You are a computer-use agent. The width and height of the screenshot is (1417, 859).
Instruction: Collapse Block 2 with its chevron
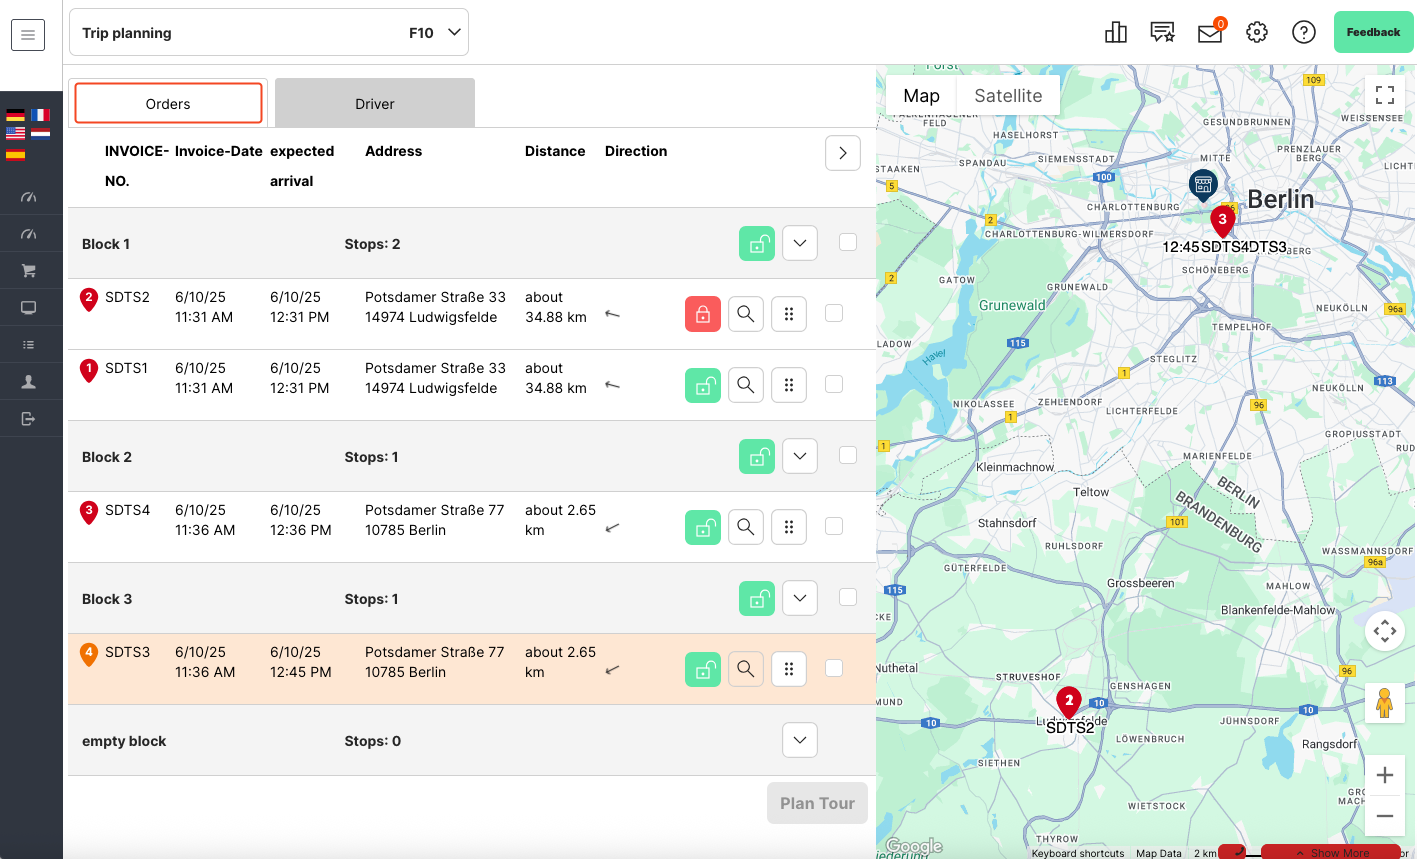click(800, 456)
